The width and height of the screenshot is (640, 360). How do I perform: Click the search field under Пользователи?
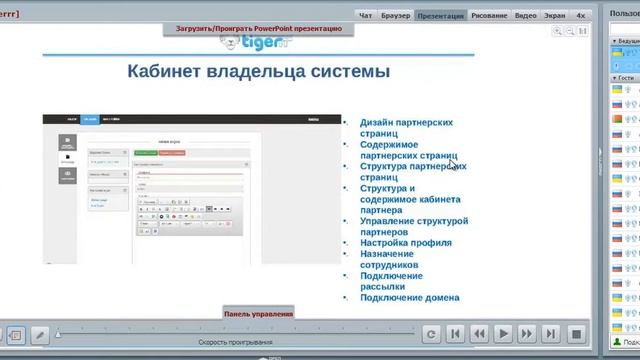[x=625, y=29]
